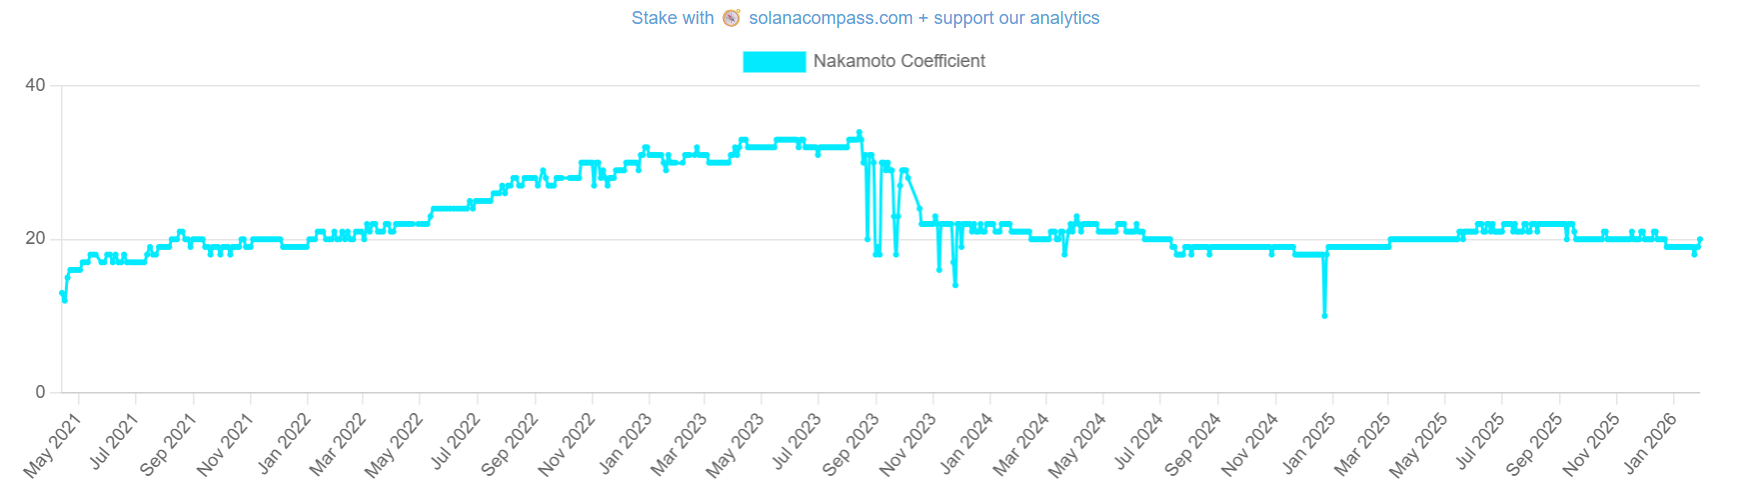
Task: Click the highest peak data point before Sep 2023
Action: (x=859, y=132)
